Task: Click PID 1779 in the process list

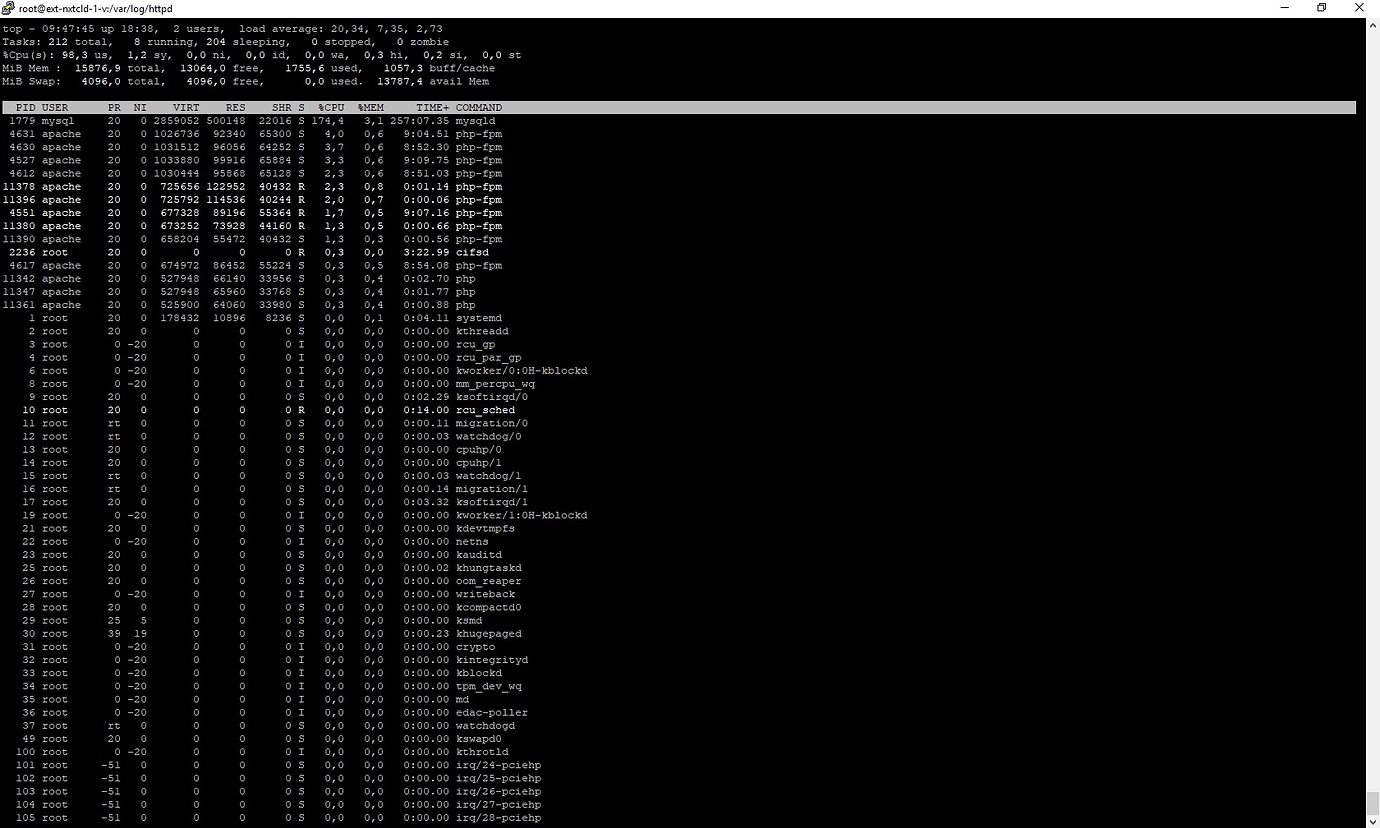Action: (x=22, y=120)
